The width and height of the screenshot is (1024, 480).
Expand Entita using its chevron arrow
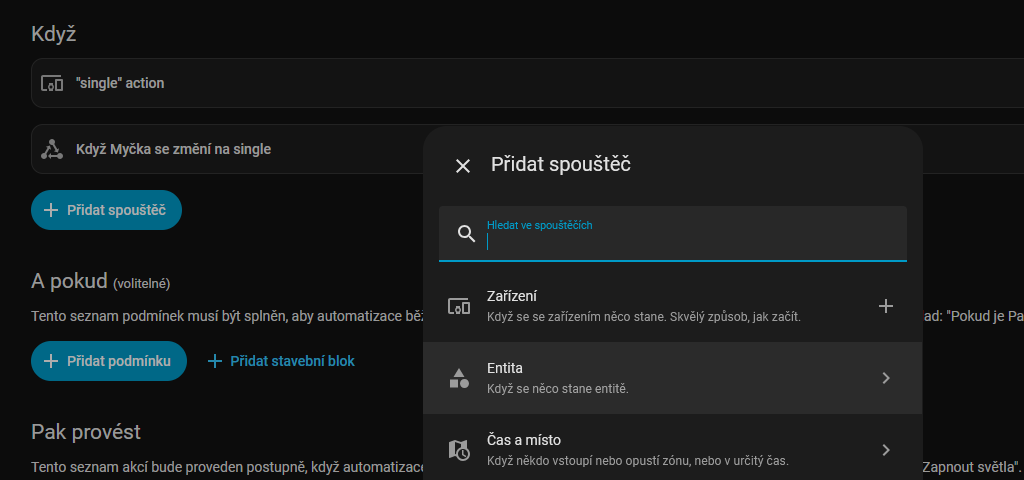click(x=885, y=378)
